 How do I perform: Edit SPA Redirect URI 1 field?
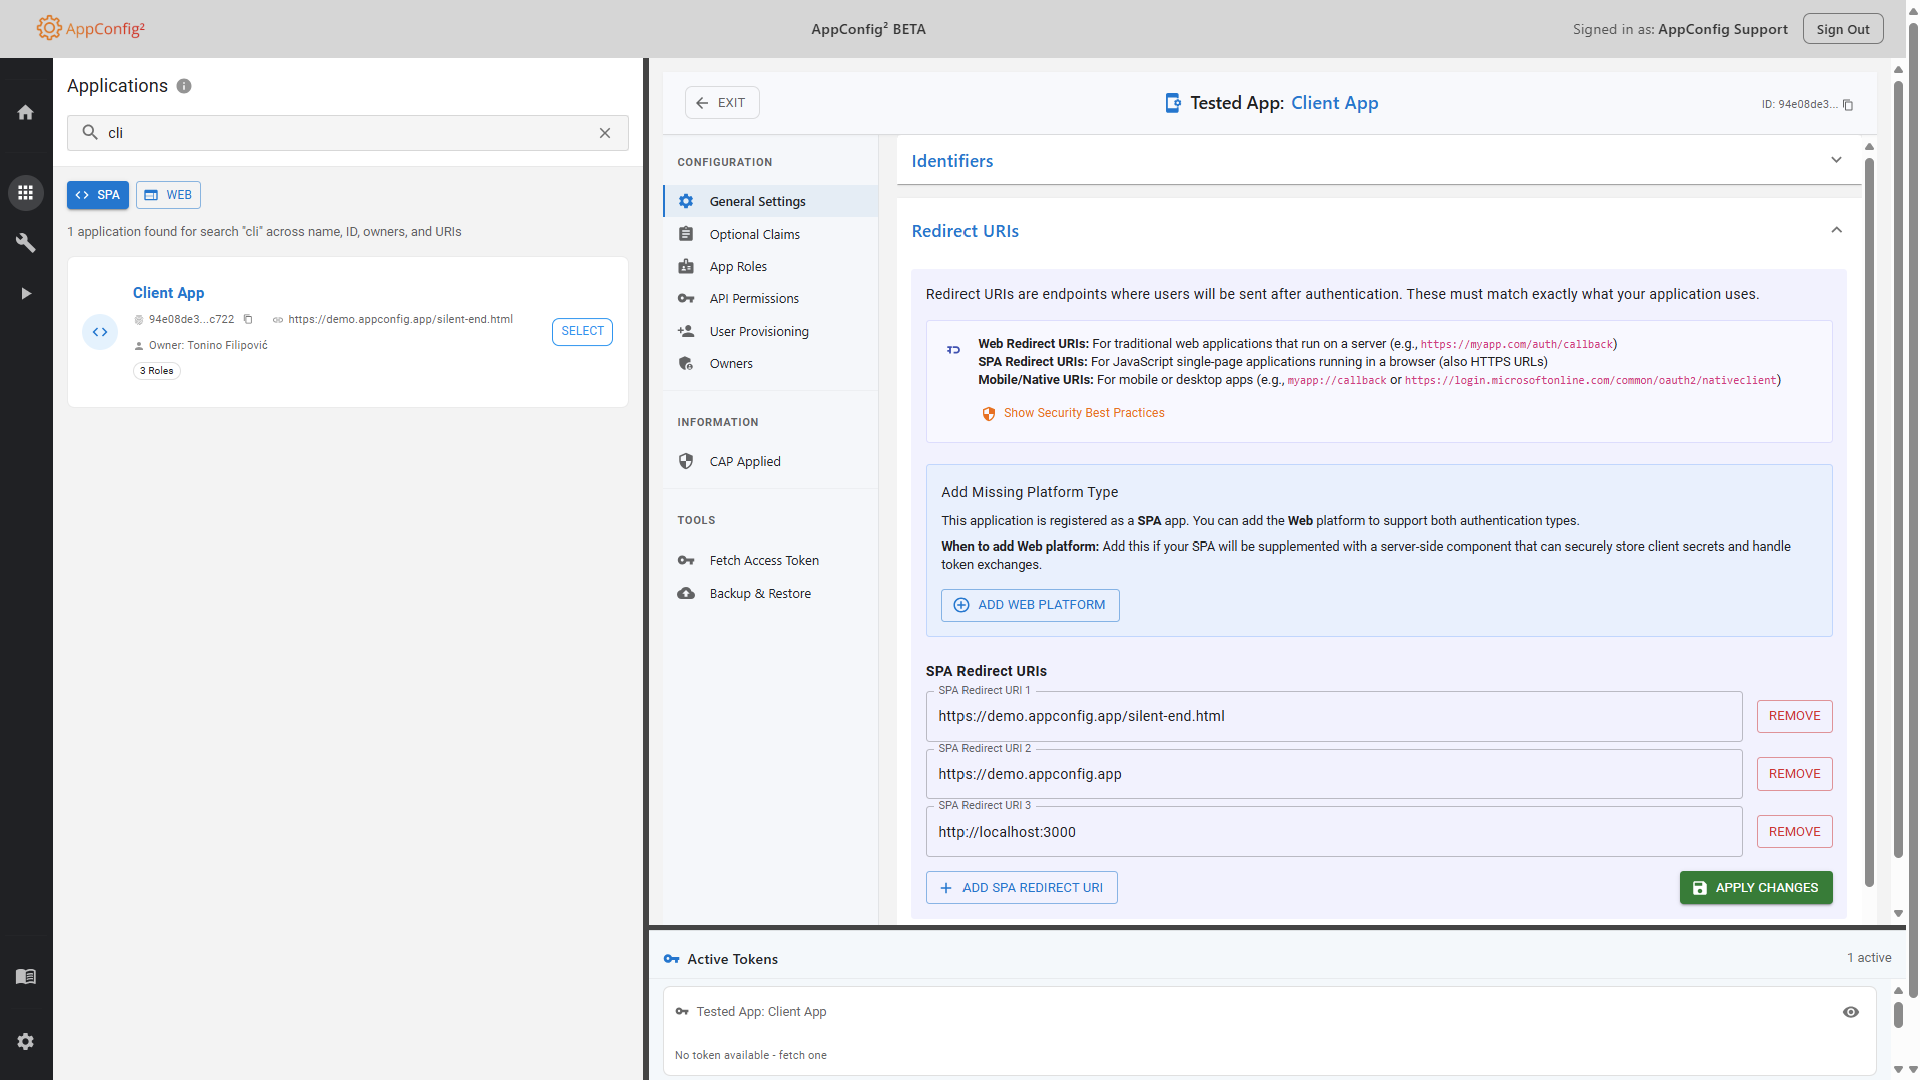[1334, 716]
